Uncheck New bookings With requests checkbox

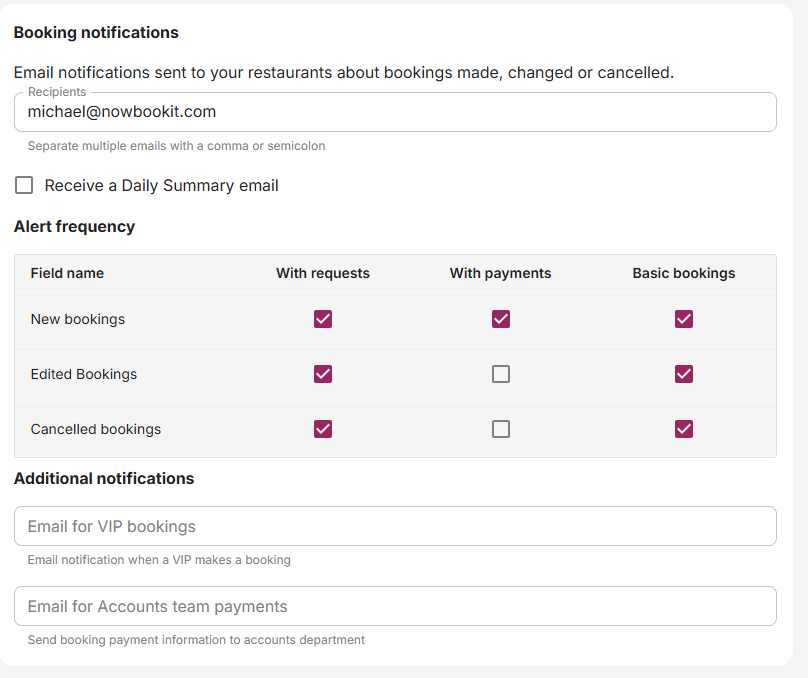pyautogui.click(x=323, y=319)
